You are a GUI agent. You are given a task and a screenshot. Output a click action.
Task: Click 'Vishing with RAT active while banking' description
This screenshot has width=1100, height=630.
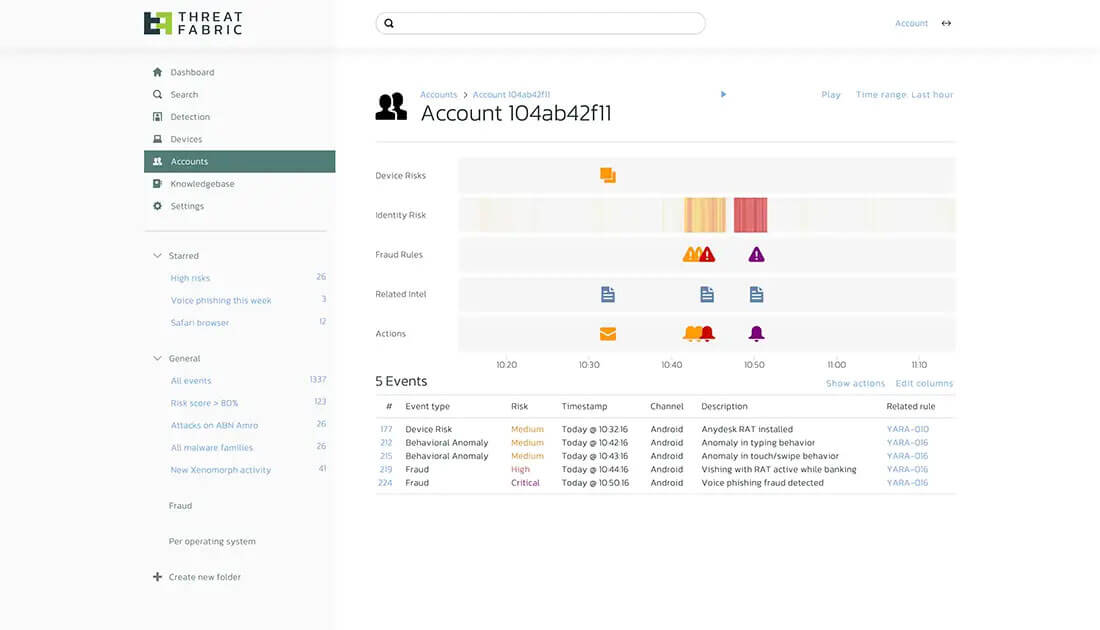click(779, 469)
